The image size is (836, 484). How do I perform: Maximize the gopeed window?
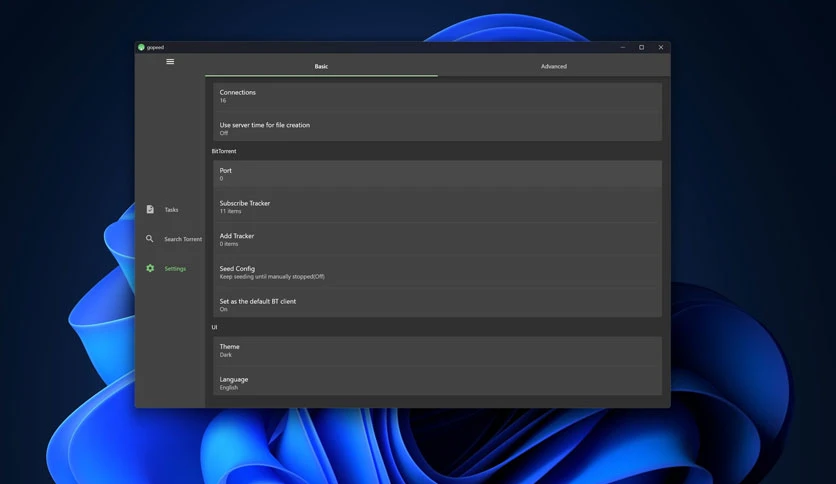(641, 47)
